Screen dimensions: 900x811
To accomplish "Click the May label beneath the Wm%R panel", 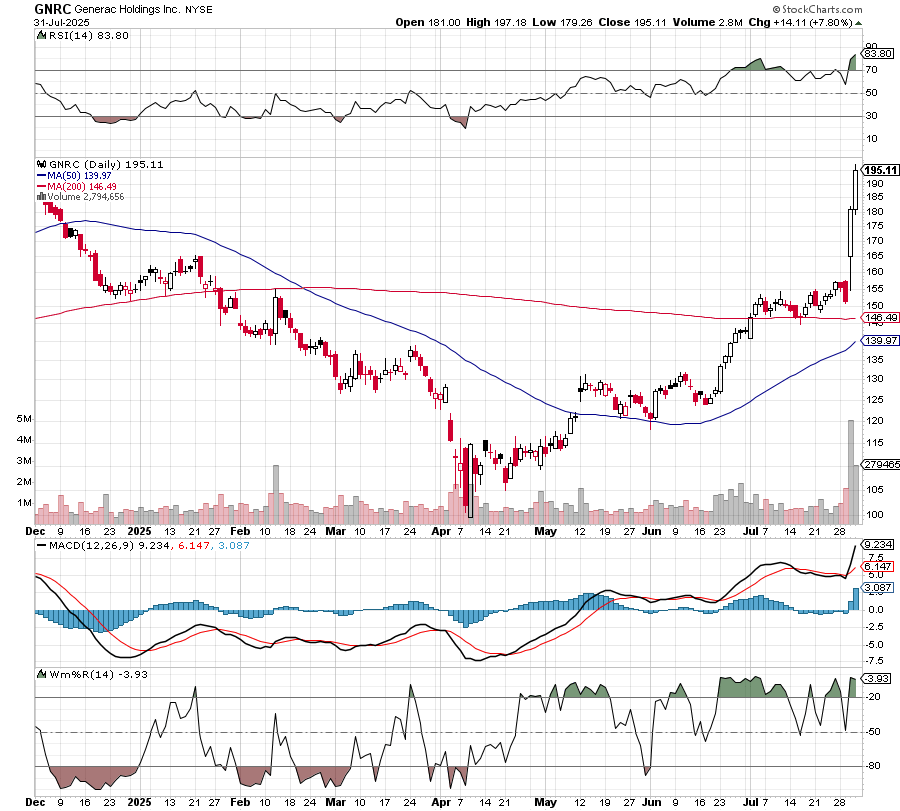I will 545,802.
